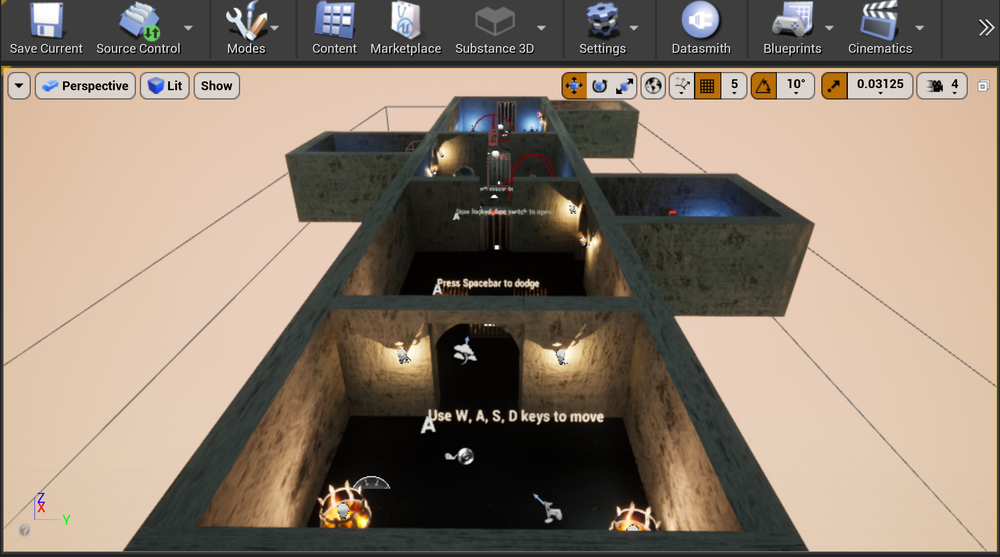Image resolution: width=1000 pixels, height=557 pixels.
Task: Click the Datasmith toolbar icon
Action: [x=700, y=21]
